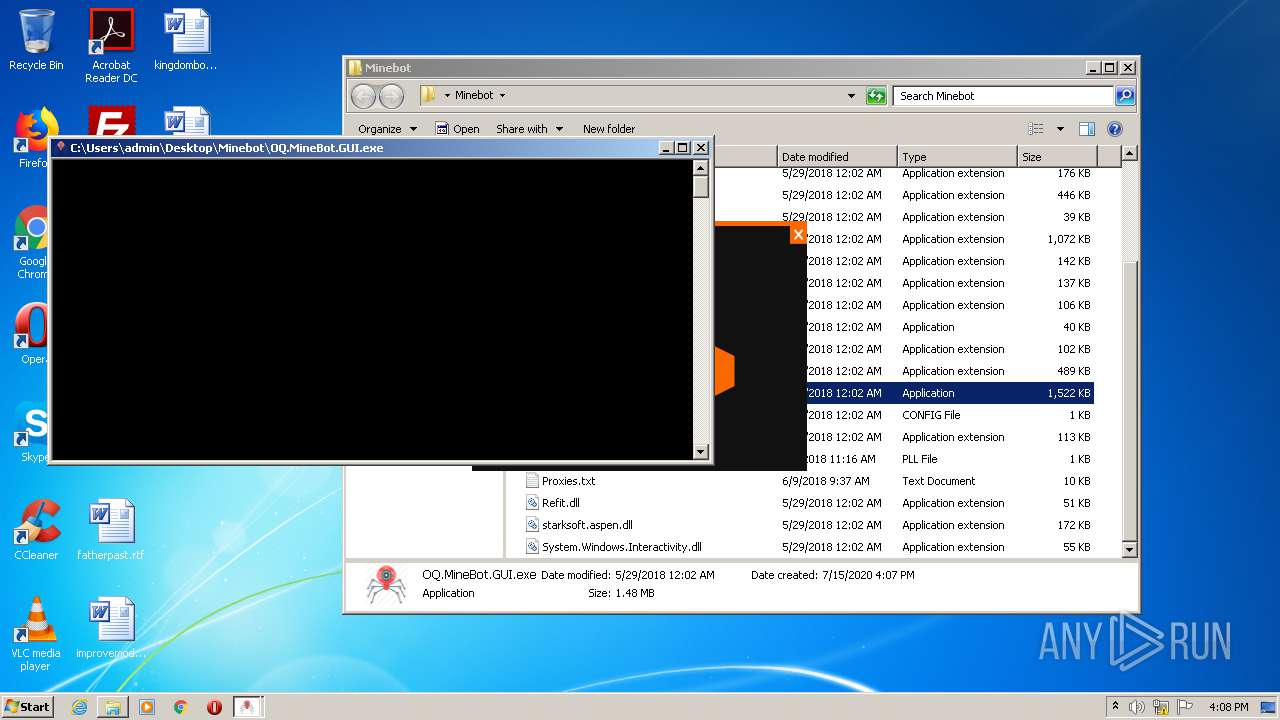
Task: Select the 1,522 KB Application row
Action: pyautogui.click(x=950, y=393)
